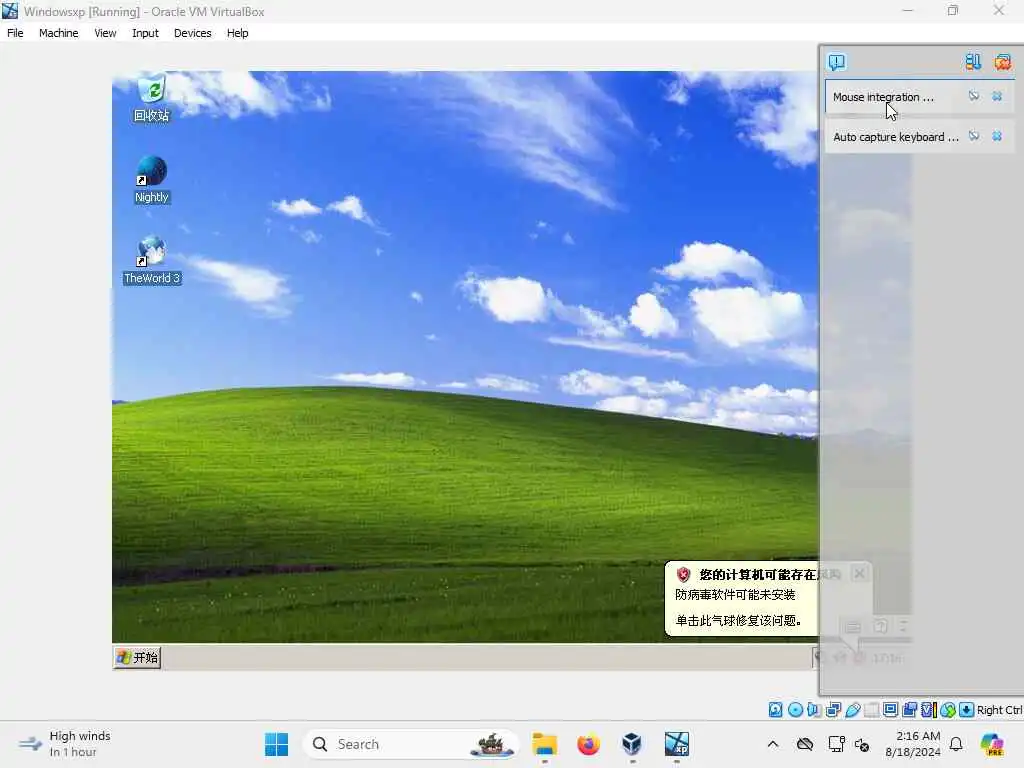Open the High winds weather widget
Viewport: 1024px width, 768px height.
(x=64, y=744)
